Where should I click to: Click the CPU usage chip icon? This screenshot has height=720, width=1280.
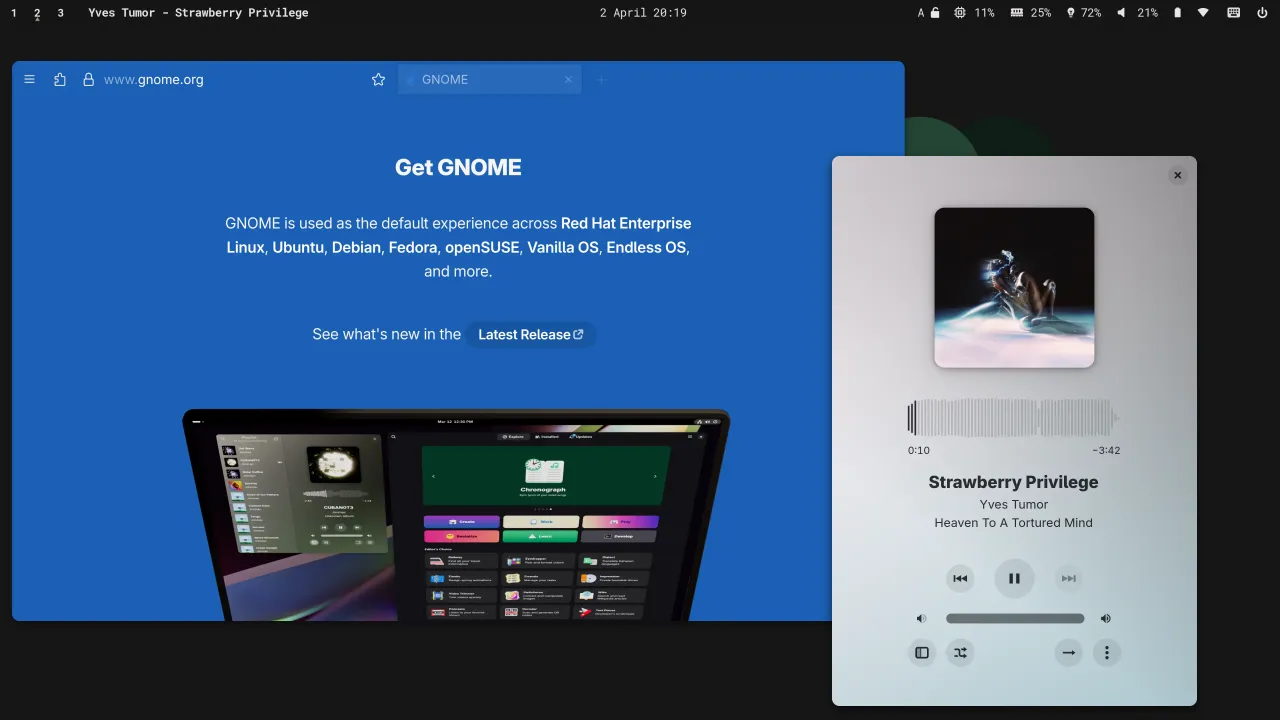960,13
